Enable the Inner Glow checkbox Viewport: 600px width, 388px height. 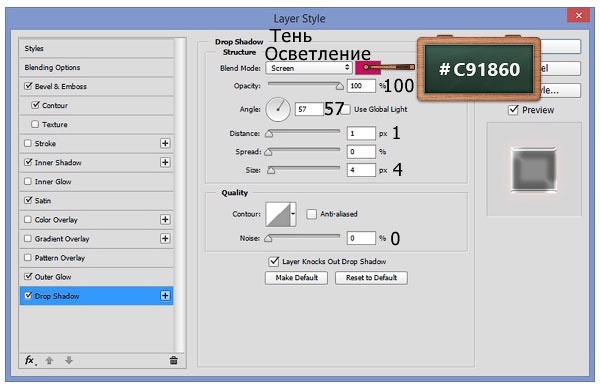28,181
